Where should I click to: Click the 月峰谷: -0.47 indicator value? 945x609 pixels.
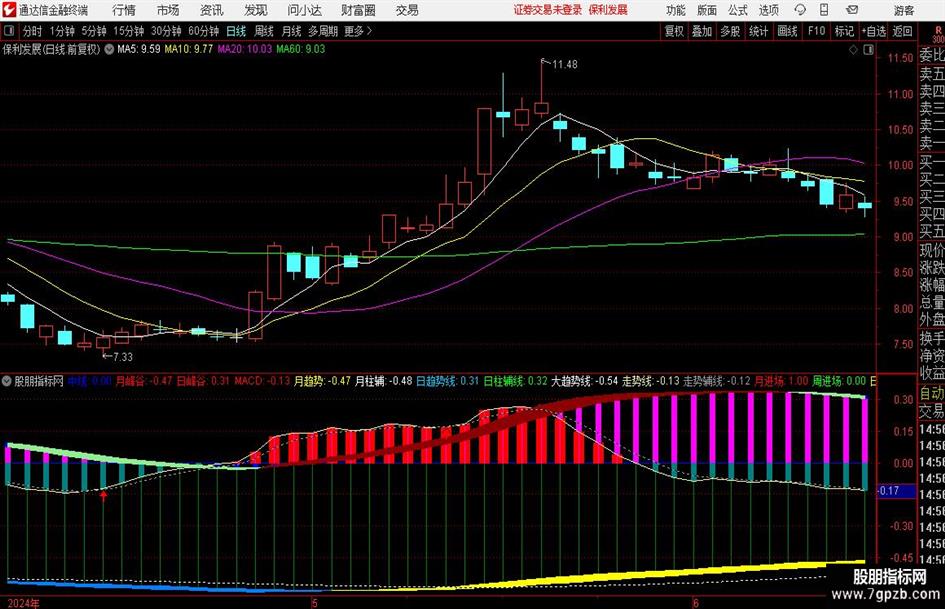point(144,381)
